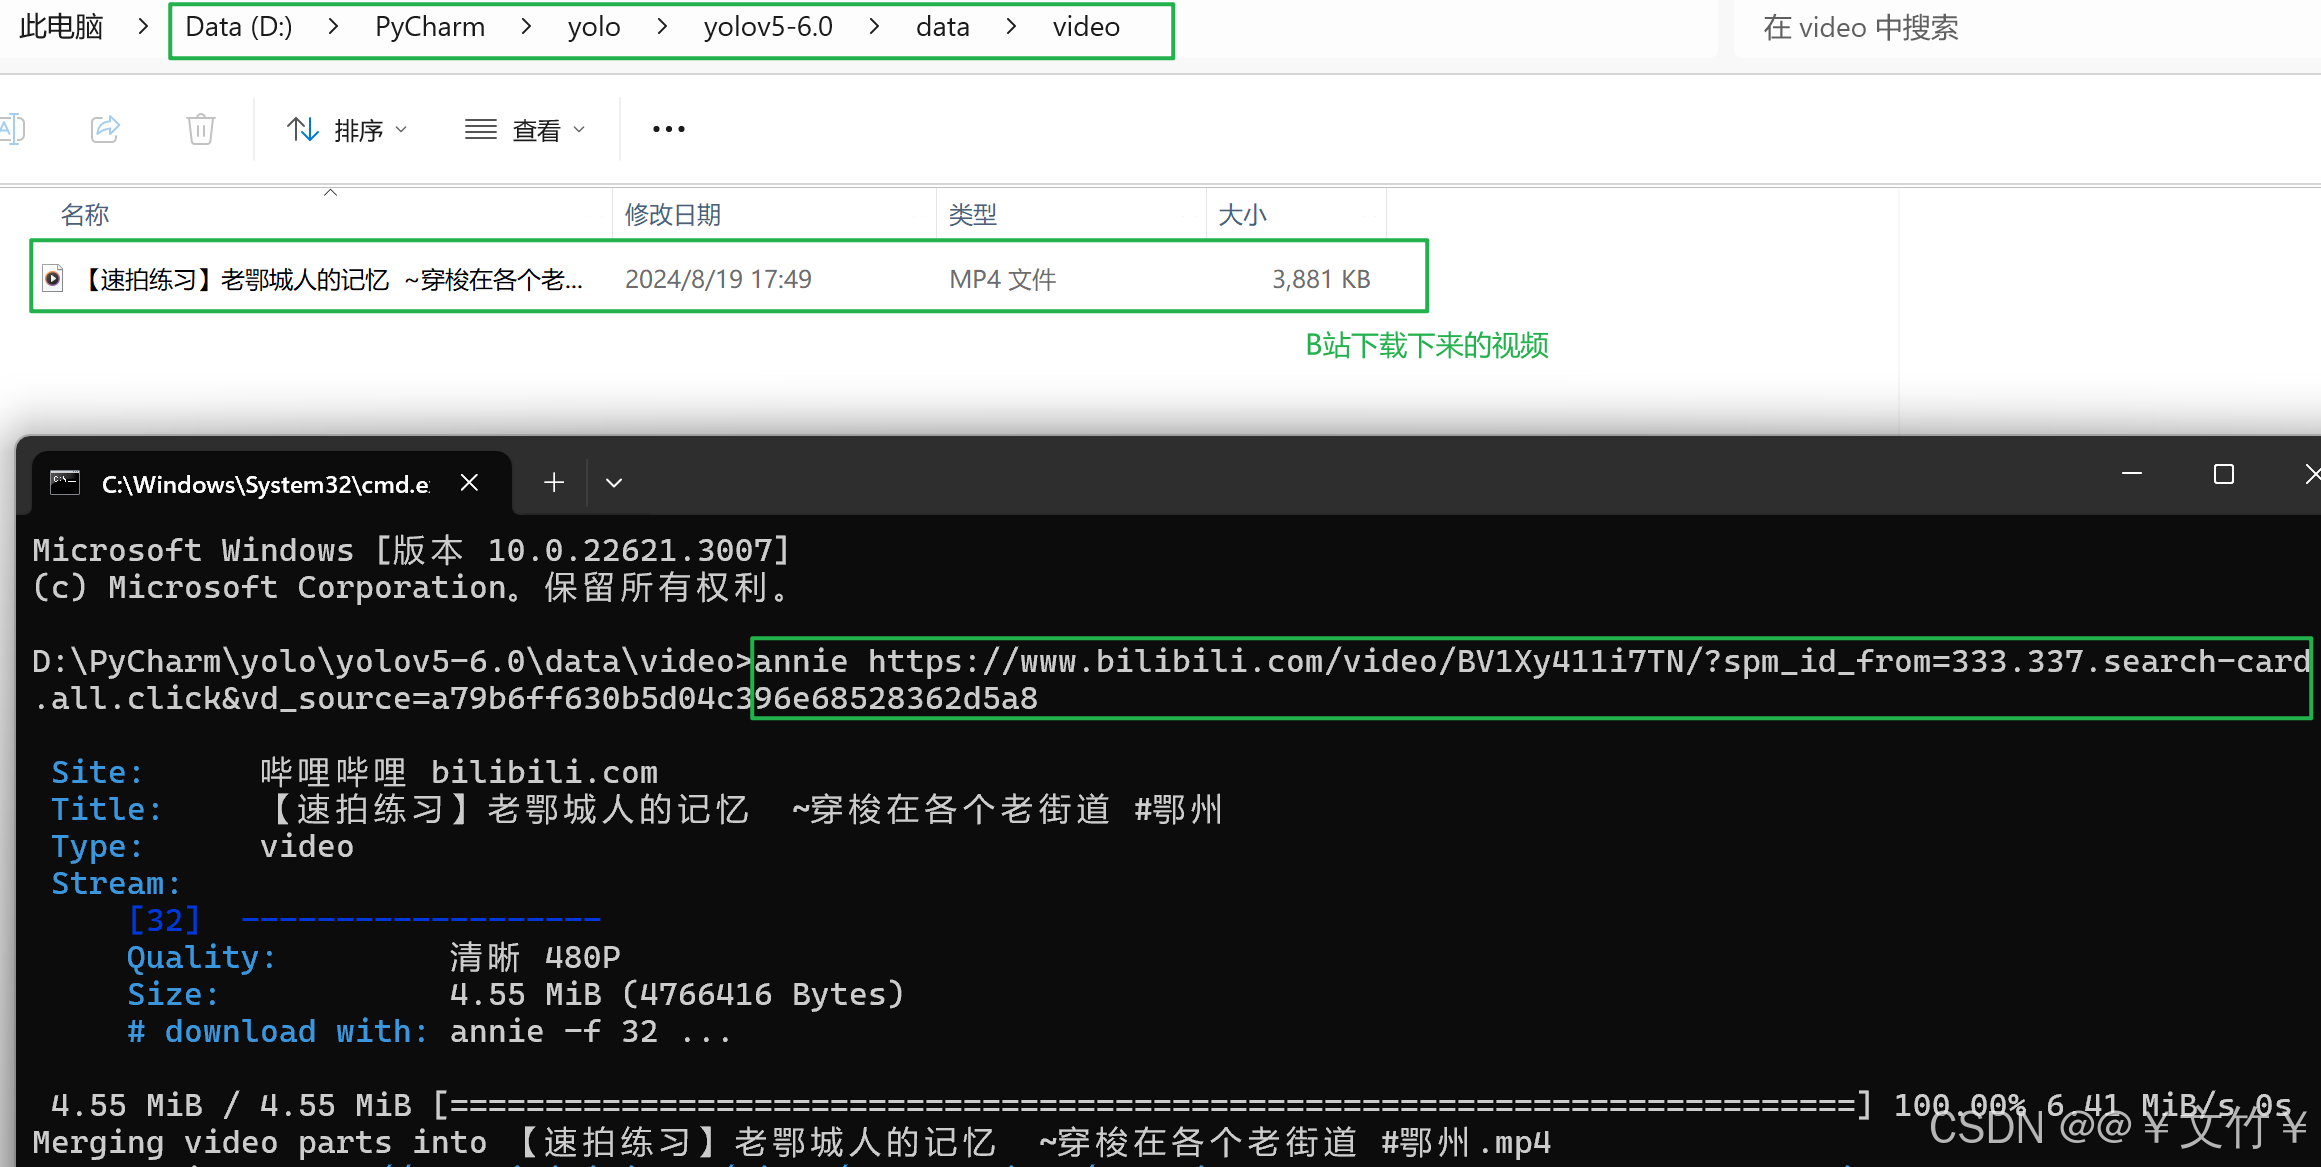Open terminal profiles dropdown chevron

614,483
